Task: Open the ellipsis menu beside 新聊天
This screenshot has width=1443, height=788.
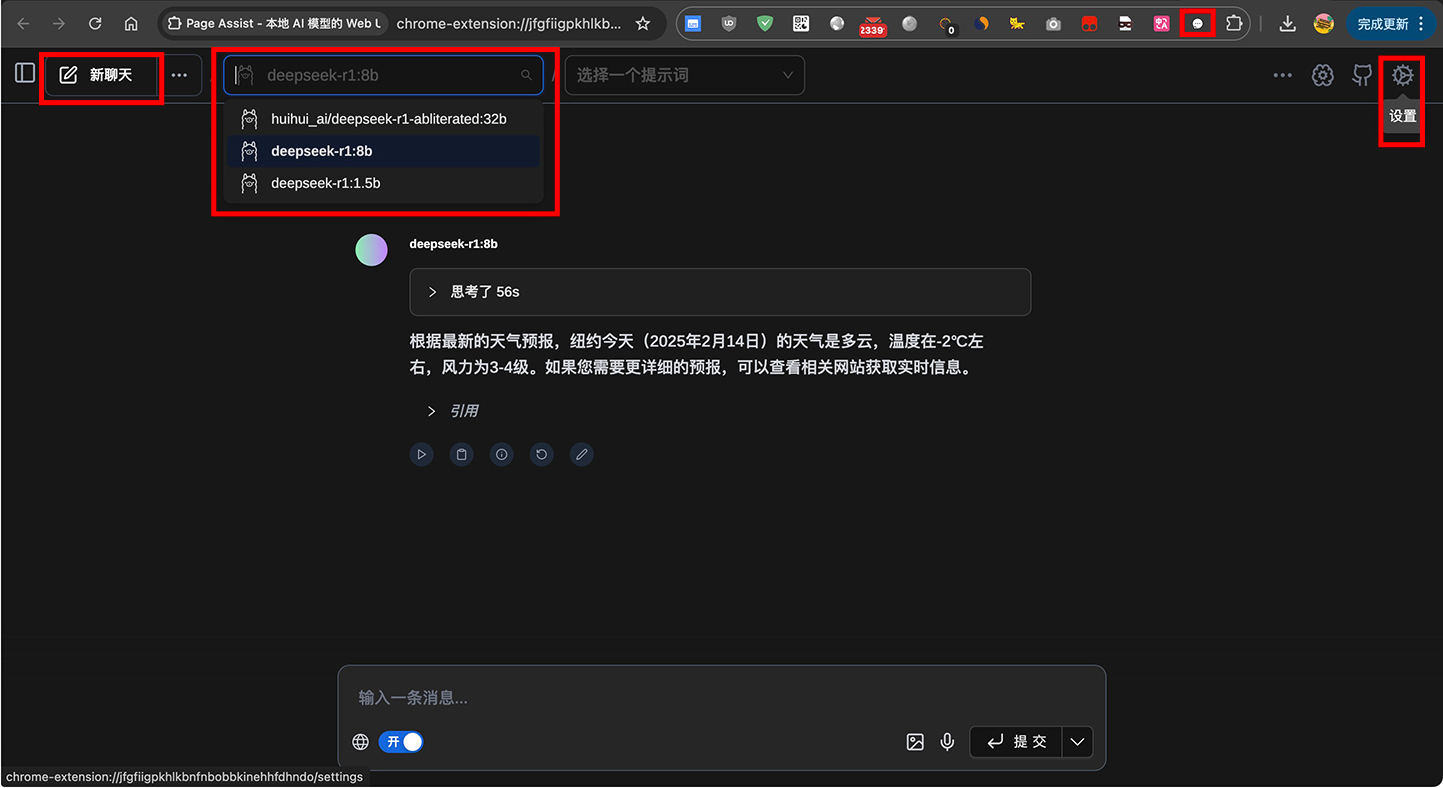Action: 179,75
